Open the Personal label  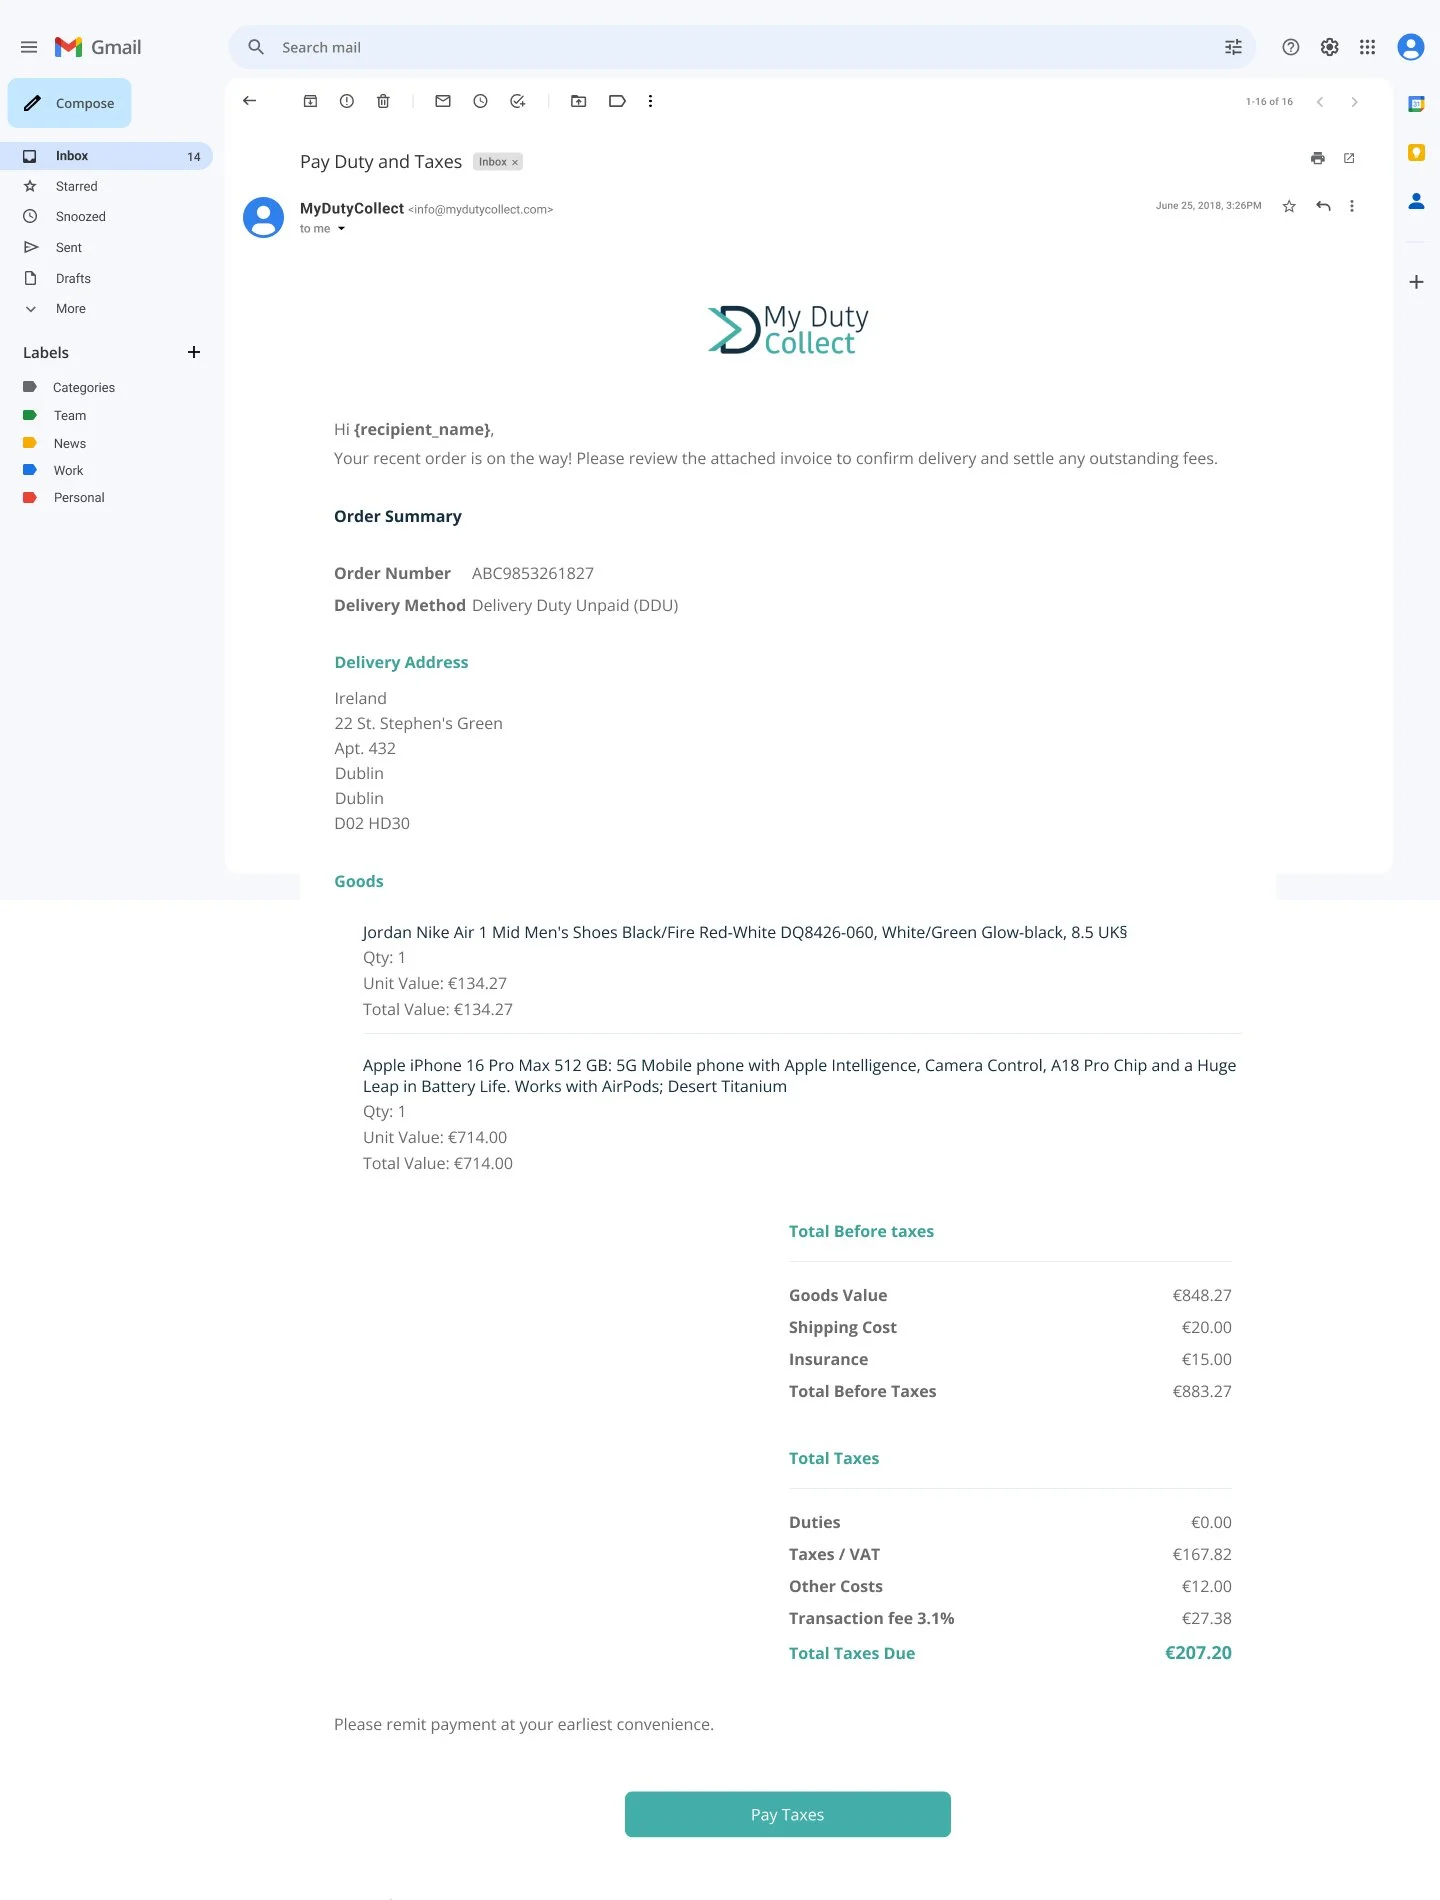(x=79, y=497)
